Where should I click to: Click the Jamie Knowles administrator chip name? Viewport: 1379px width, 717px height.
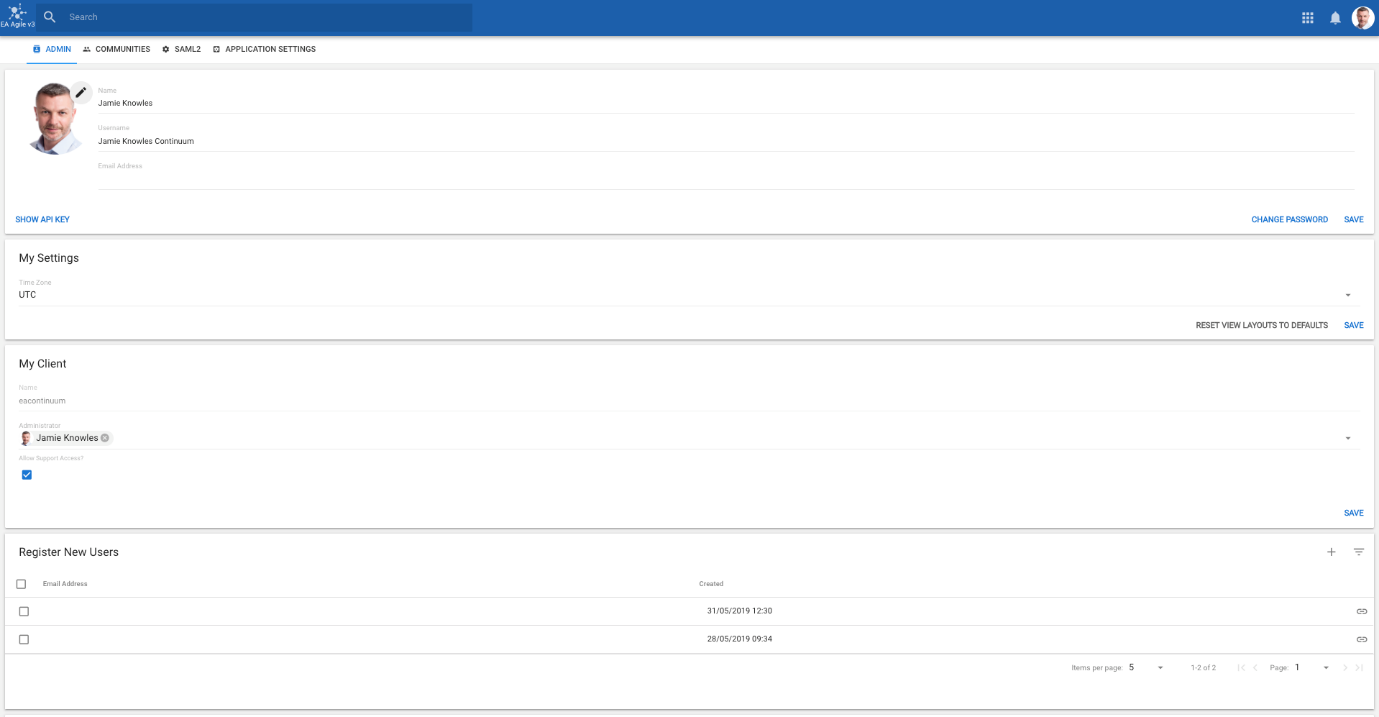tap(67, 438)
